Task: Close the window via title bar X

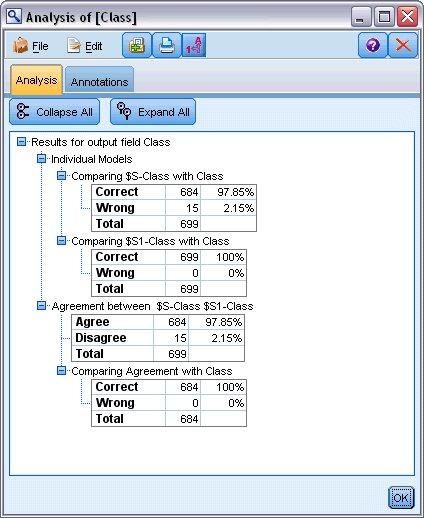Action: [x=407, y=16]
